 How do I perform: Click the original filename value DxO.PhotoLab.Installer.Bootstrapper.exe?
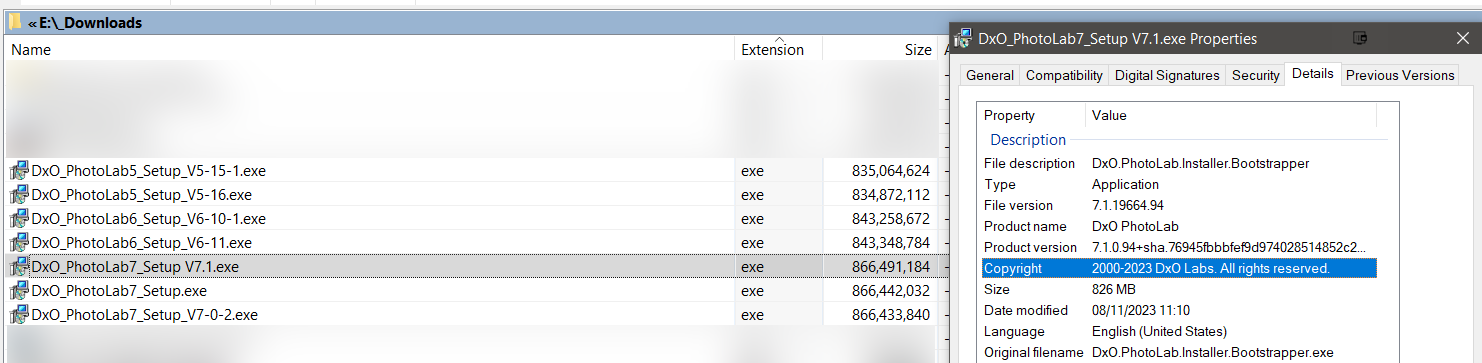click(1212, 352)
